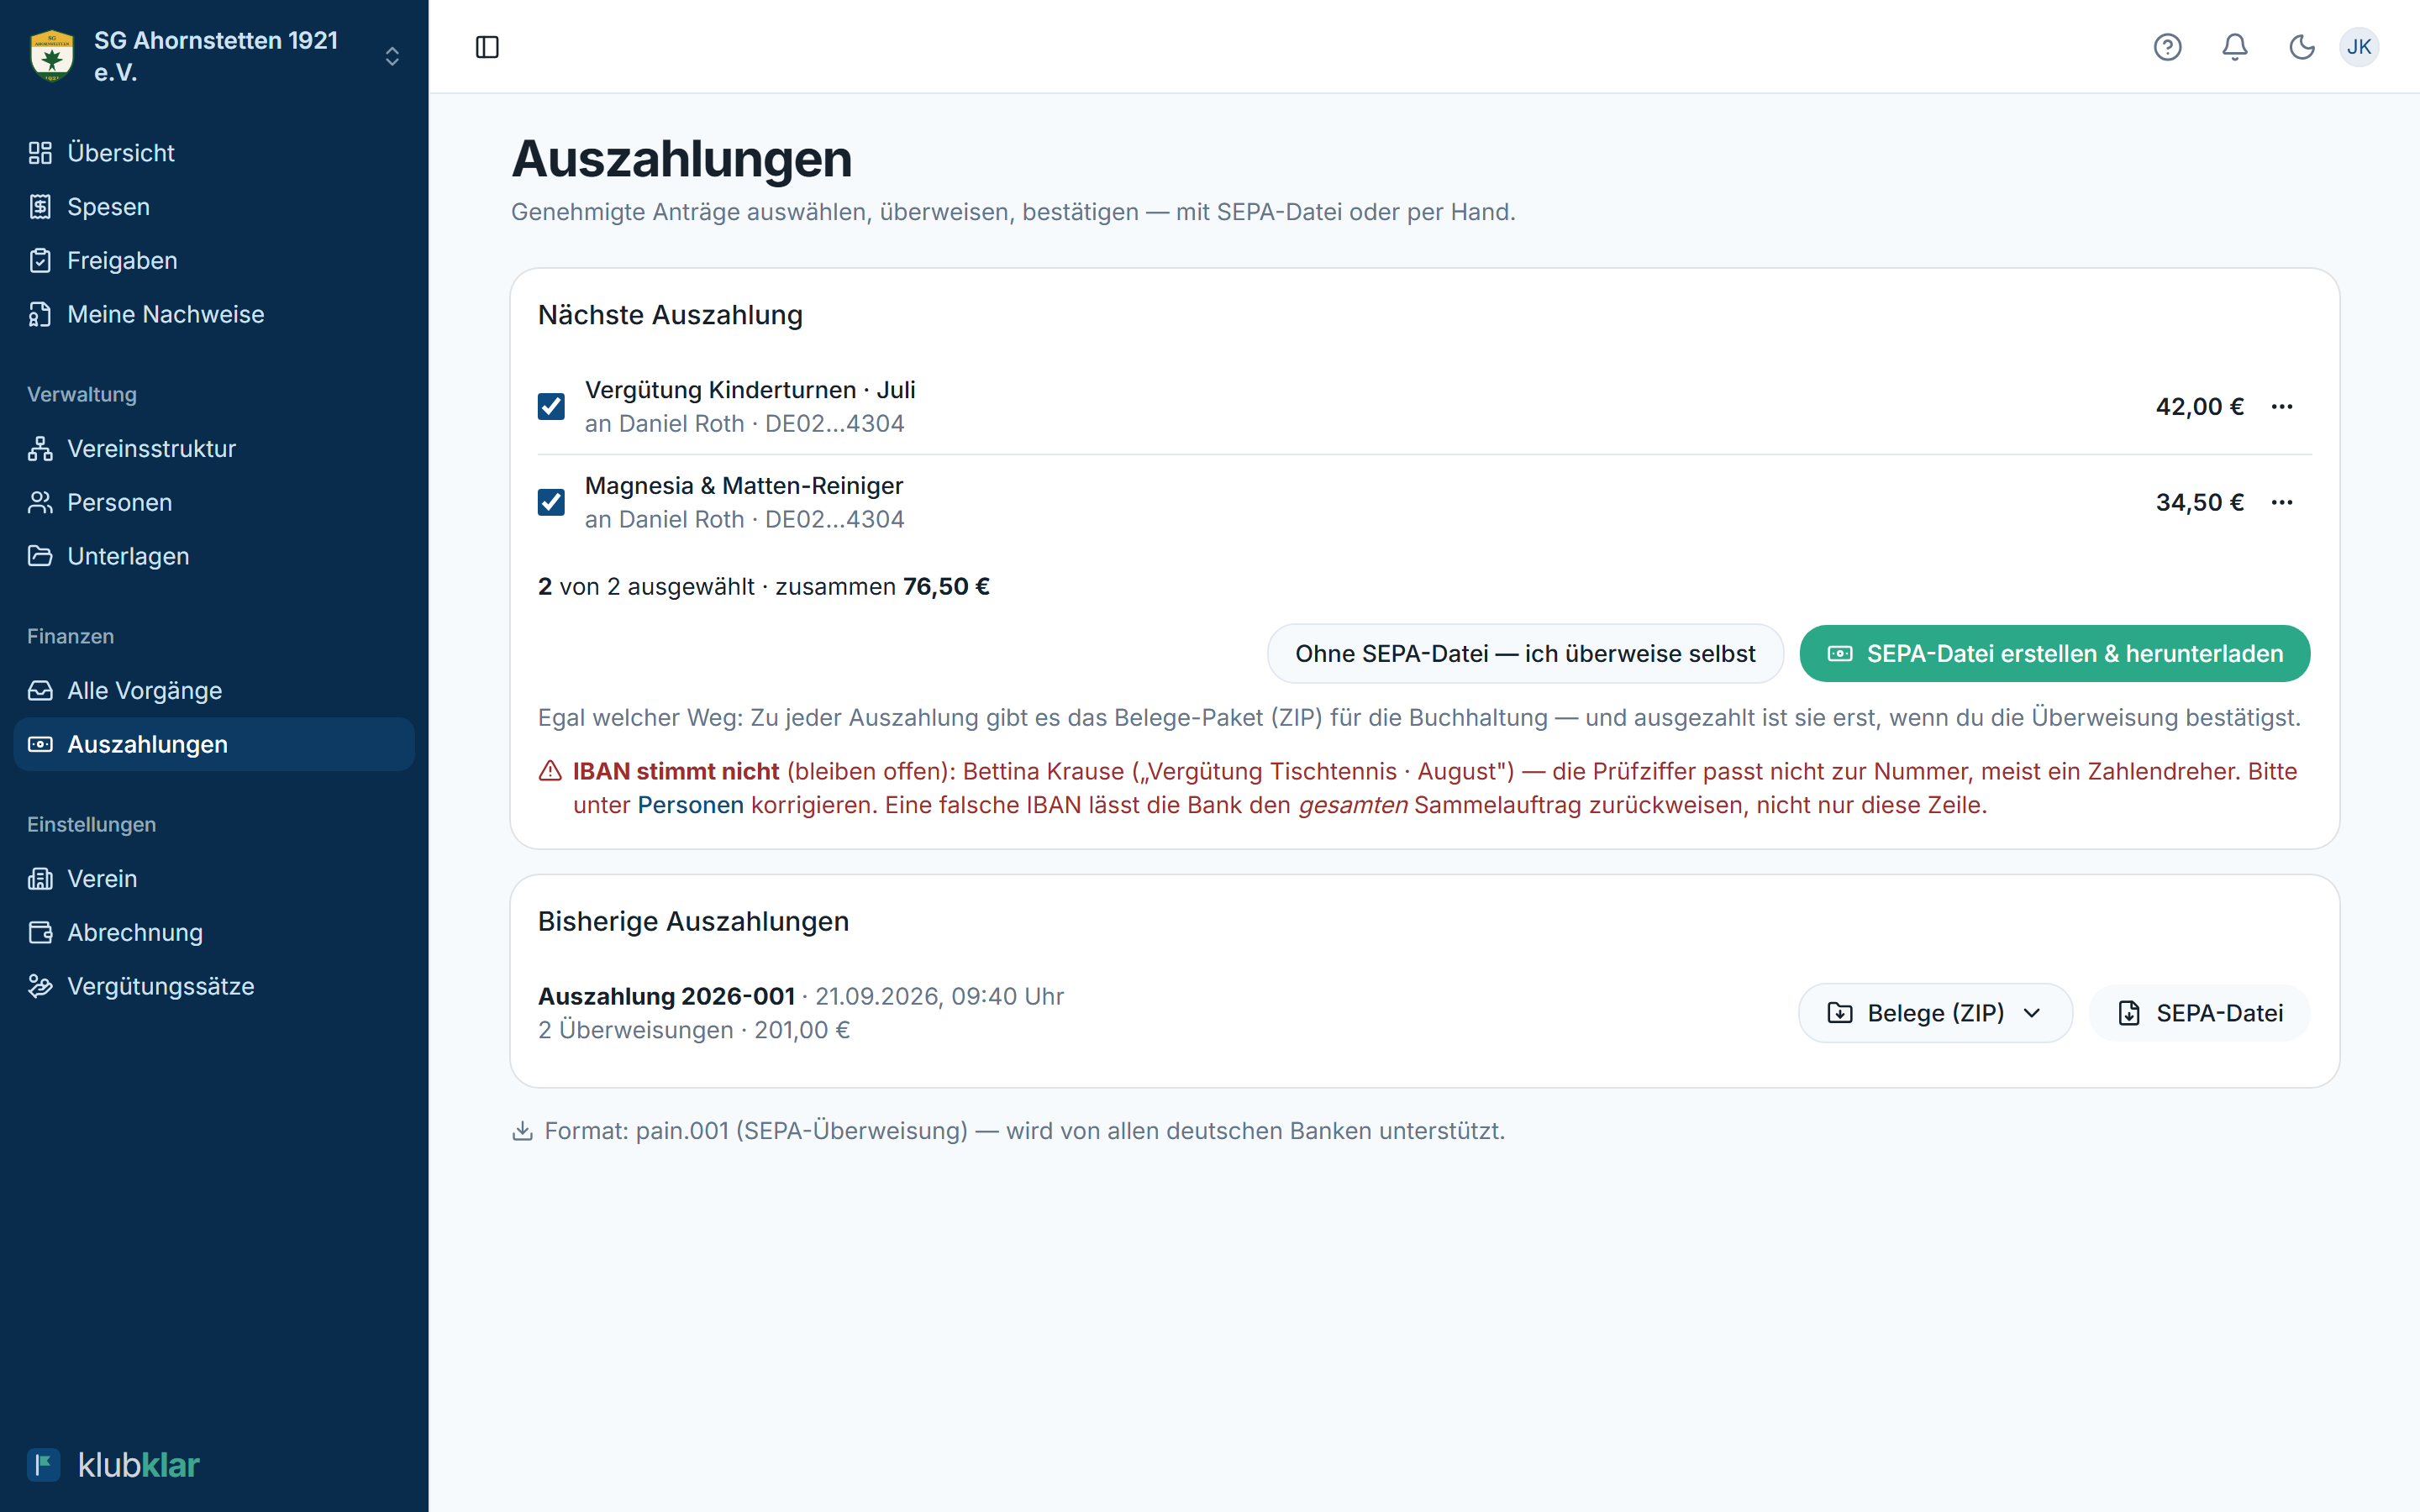
Task: Open the Belege (ZIP) dropdown
Action: pos(1934,1013)
